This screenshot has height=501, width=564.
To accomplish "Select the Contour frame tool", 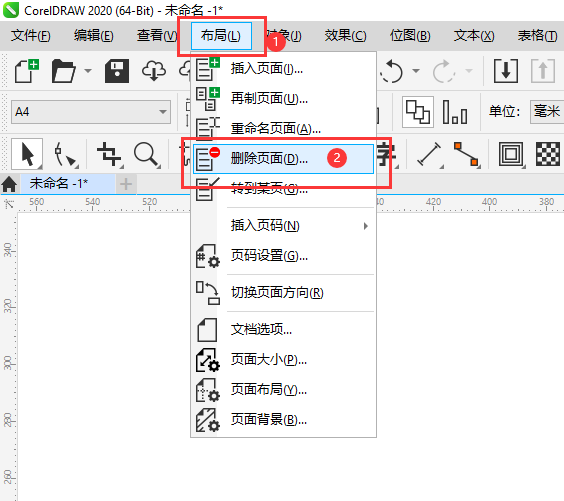I will [x=511, y=155].
